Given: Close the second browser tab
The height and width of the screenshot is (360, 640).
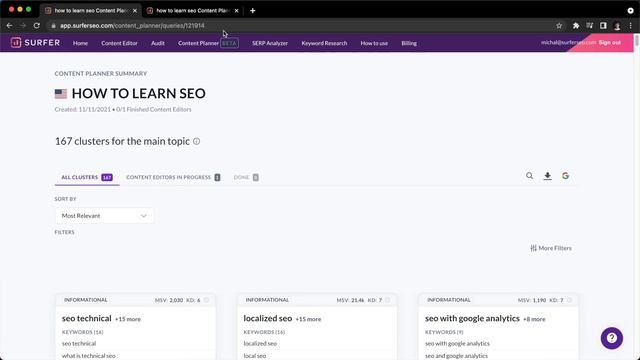Looking at the screenshot, I should tap(236, 11).
